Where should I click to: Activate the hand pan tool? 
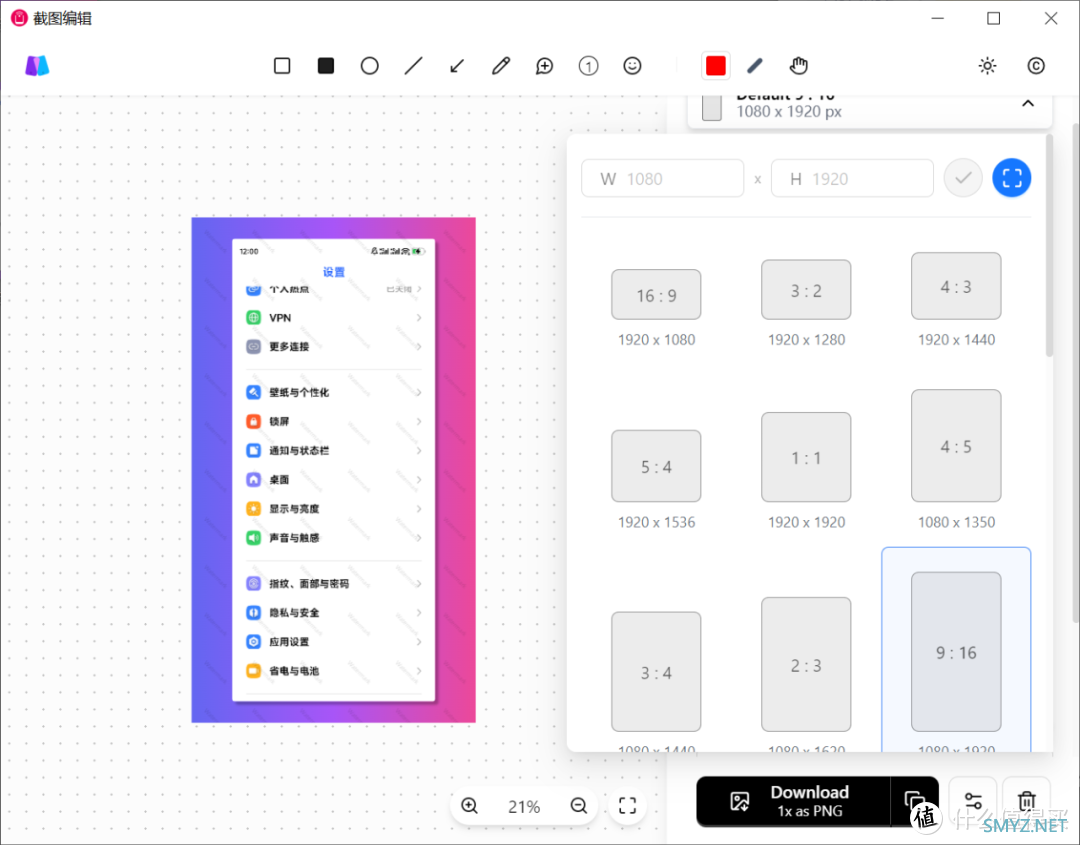pos(798,66)
